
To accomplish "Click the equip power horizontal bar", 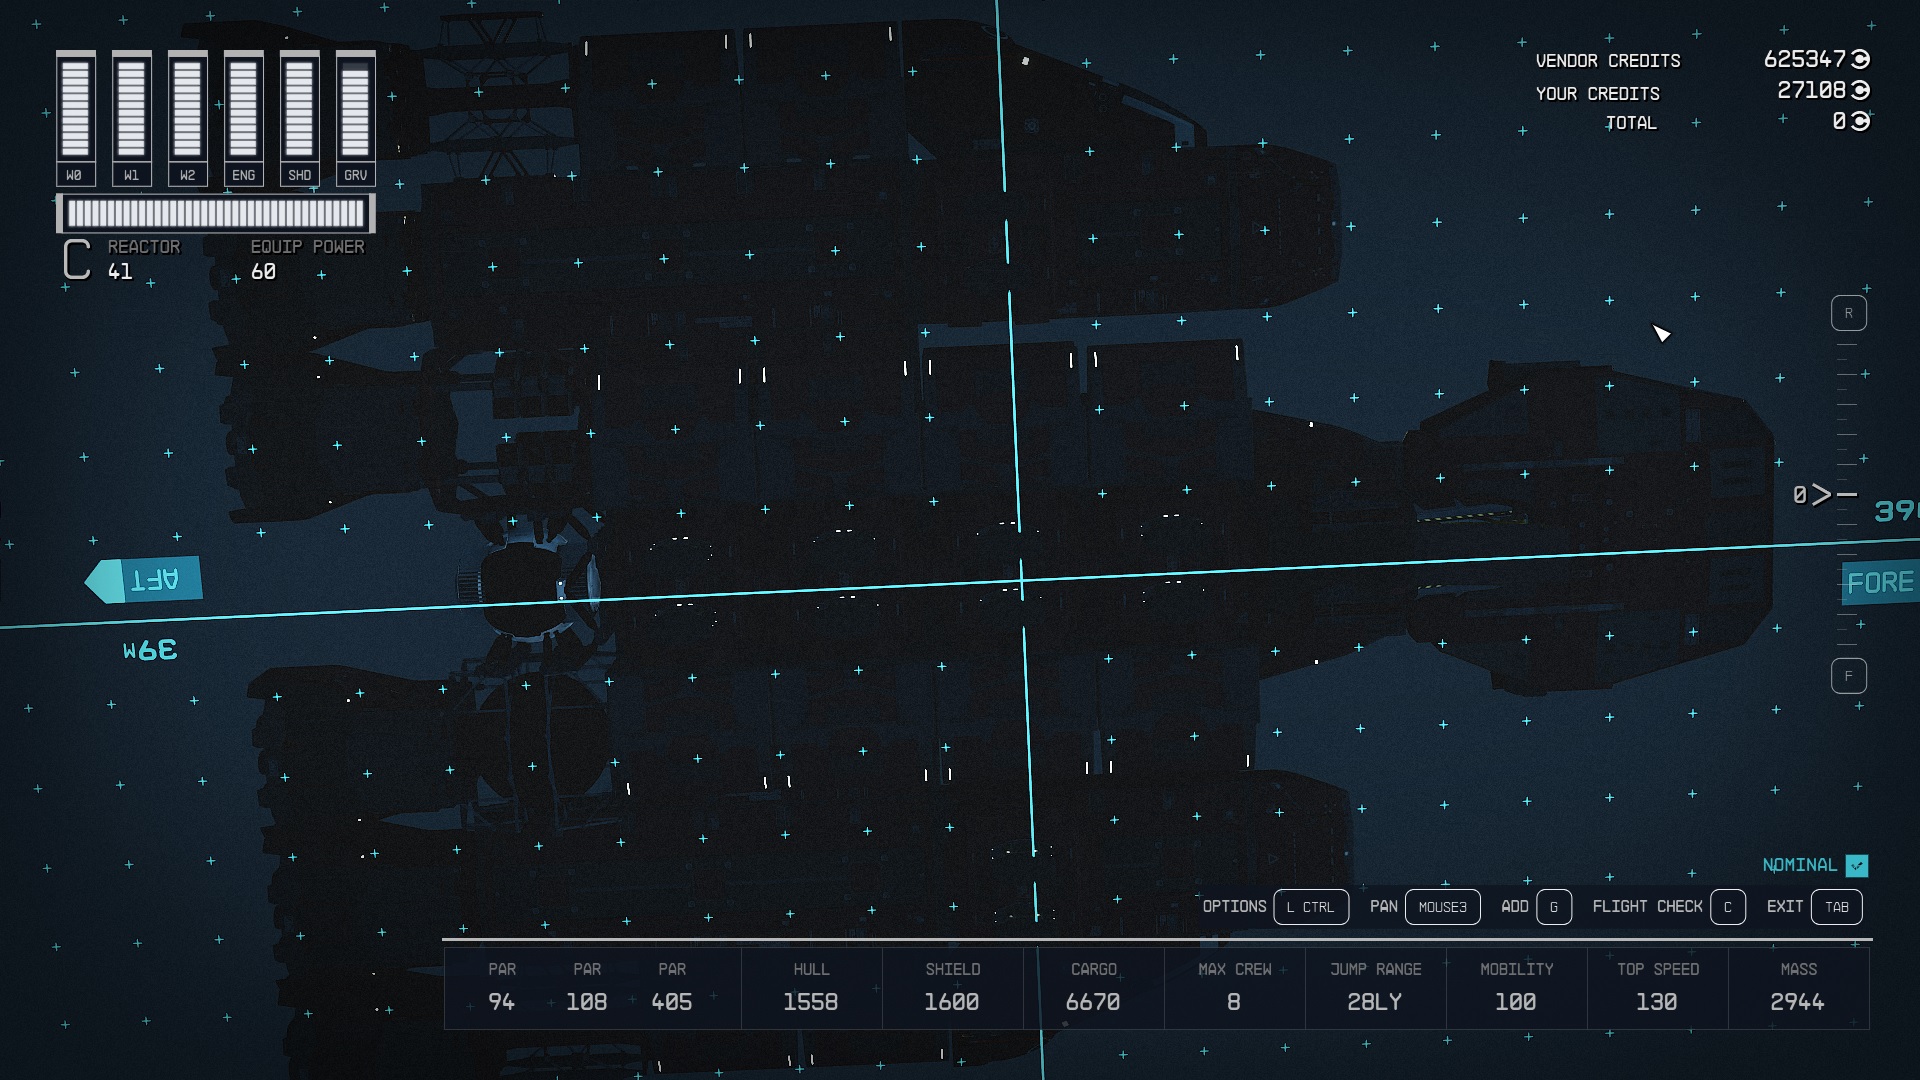I will (x=215, y=213).
